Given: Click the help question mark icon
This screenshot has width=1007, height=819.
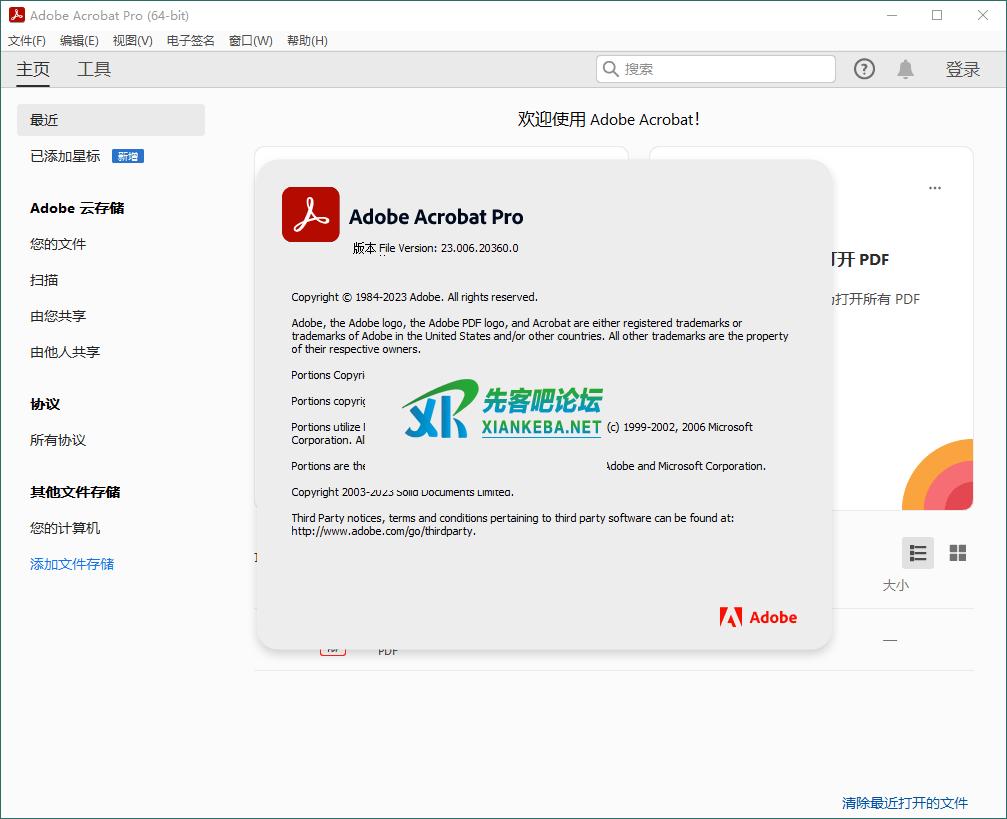Looking at the screenshot, I should click(864, 69).
